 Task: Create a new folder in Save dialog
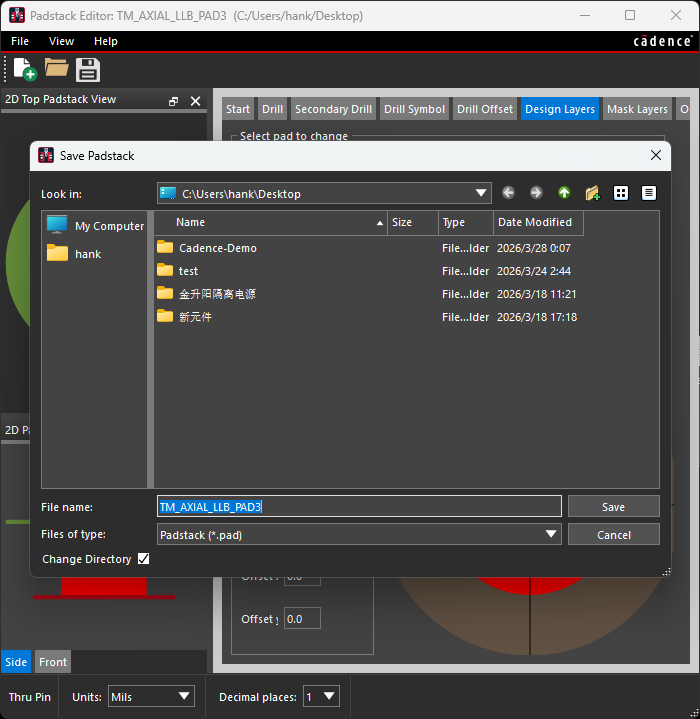pyautogui.click(x=592, y=193)
